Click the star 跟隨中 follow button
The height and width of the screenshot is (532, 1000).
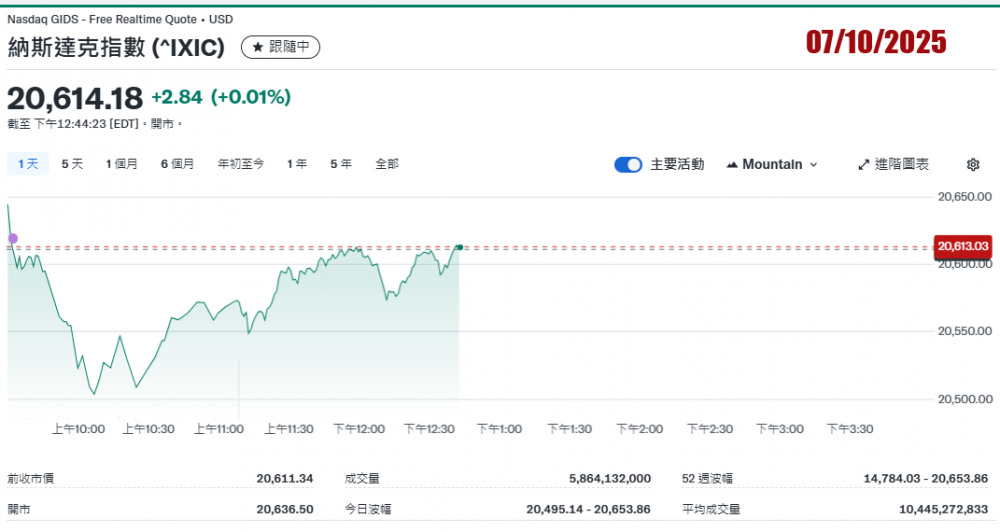point(281,47)
